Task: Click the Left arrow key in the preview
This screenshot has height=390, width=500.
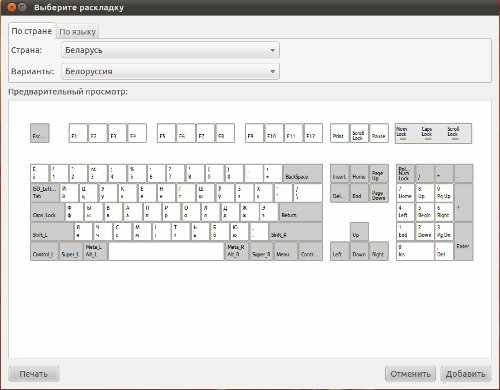Action: click(340, 251)
